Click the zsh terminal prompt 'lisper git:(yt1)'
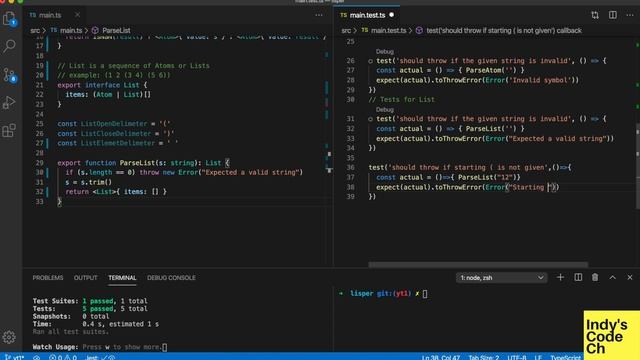The image size is (640, 360). pos(380,293)
